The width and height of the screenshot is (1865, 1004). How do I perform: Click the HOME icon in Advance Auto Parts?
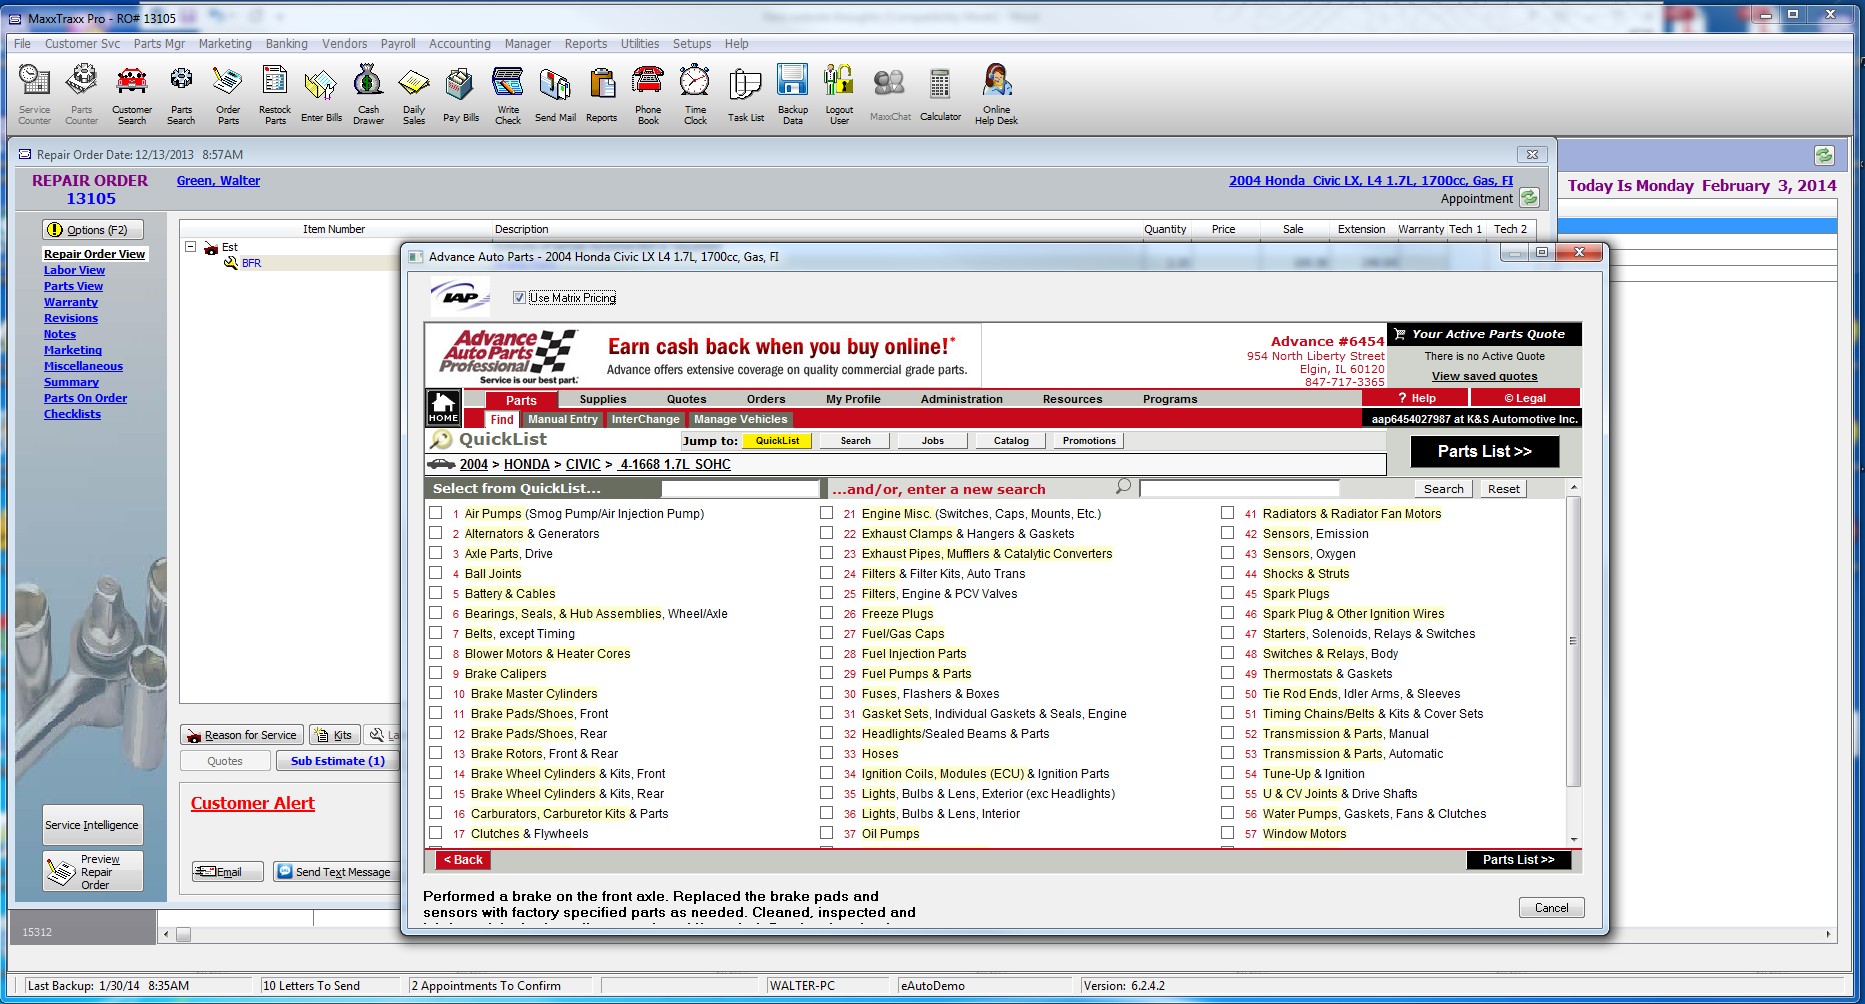click(443, 407)
